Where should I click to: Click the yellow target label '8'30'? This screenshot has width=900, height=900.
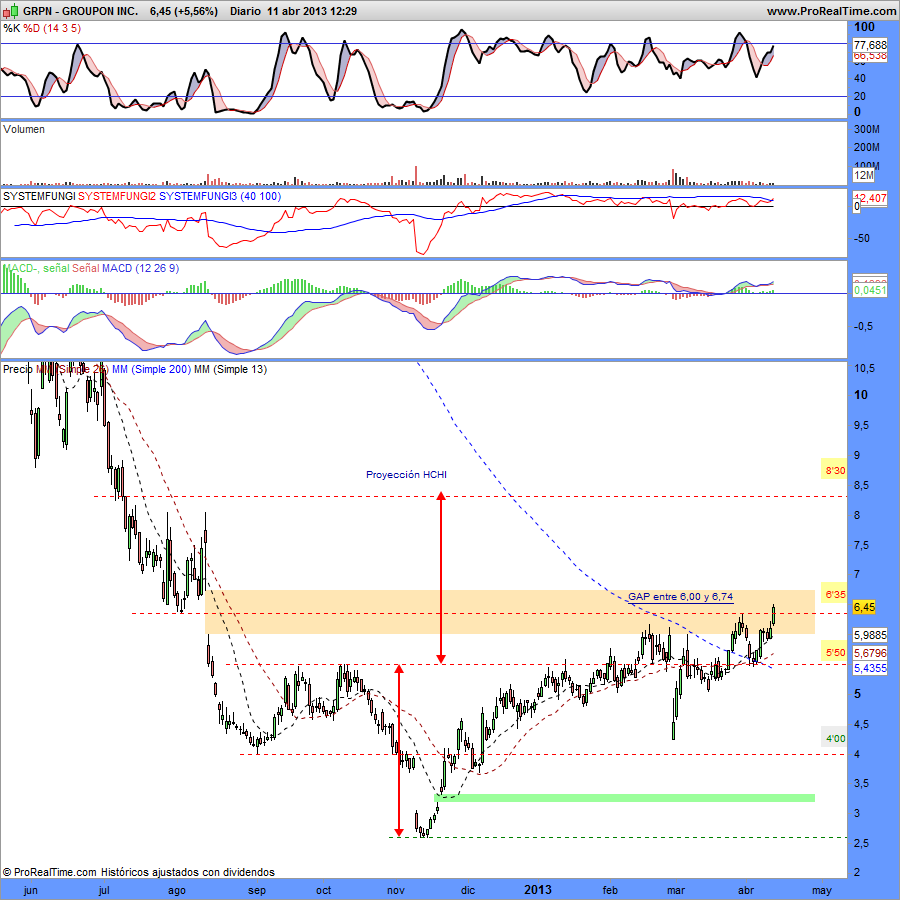pyautogui.click(x=835, y=471)
